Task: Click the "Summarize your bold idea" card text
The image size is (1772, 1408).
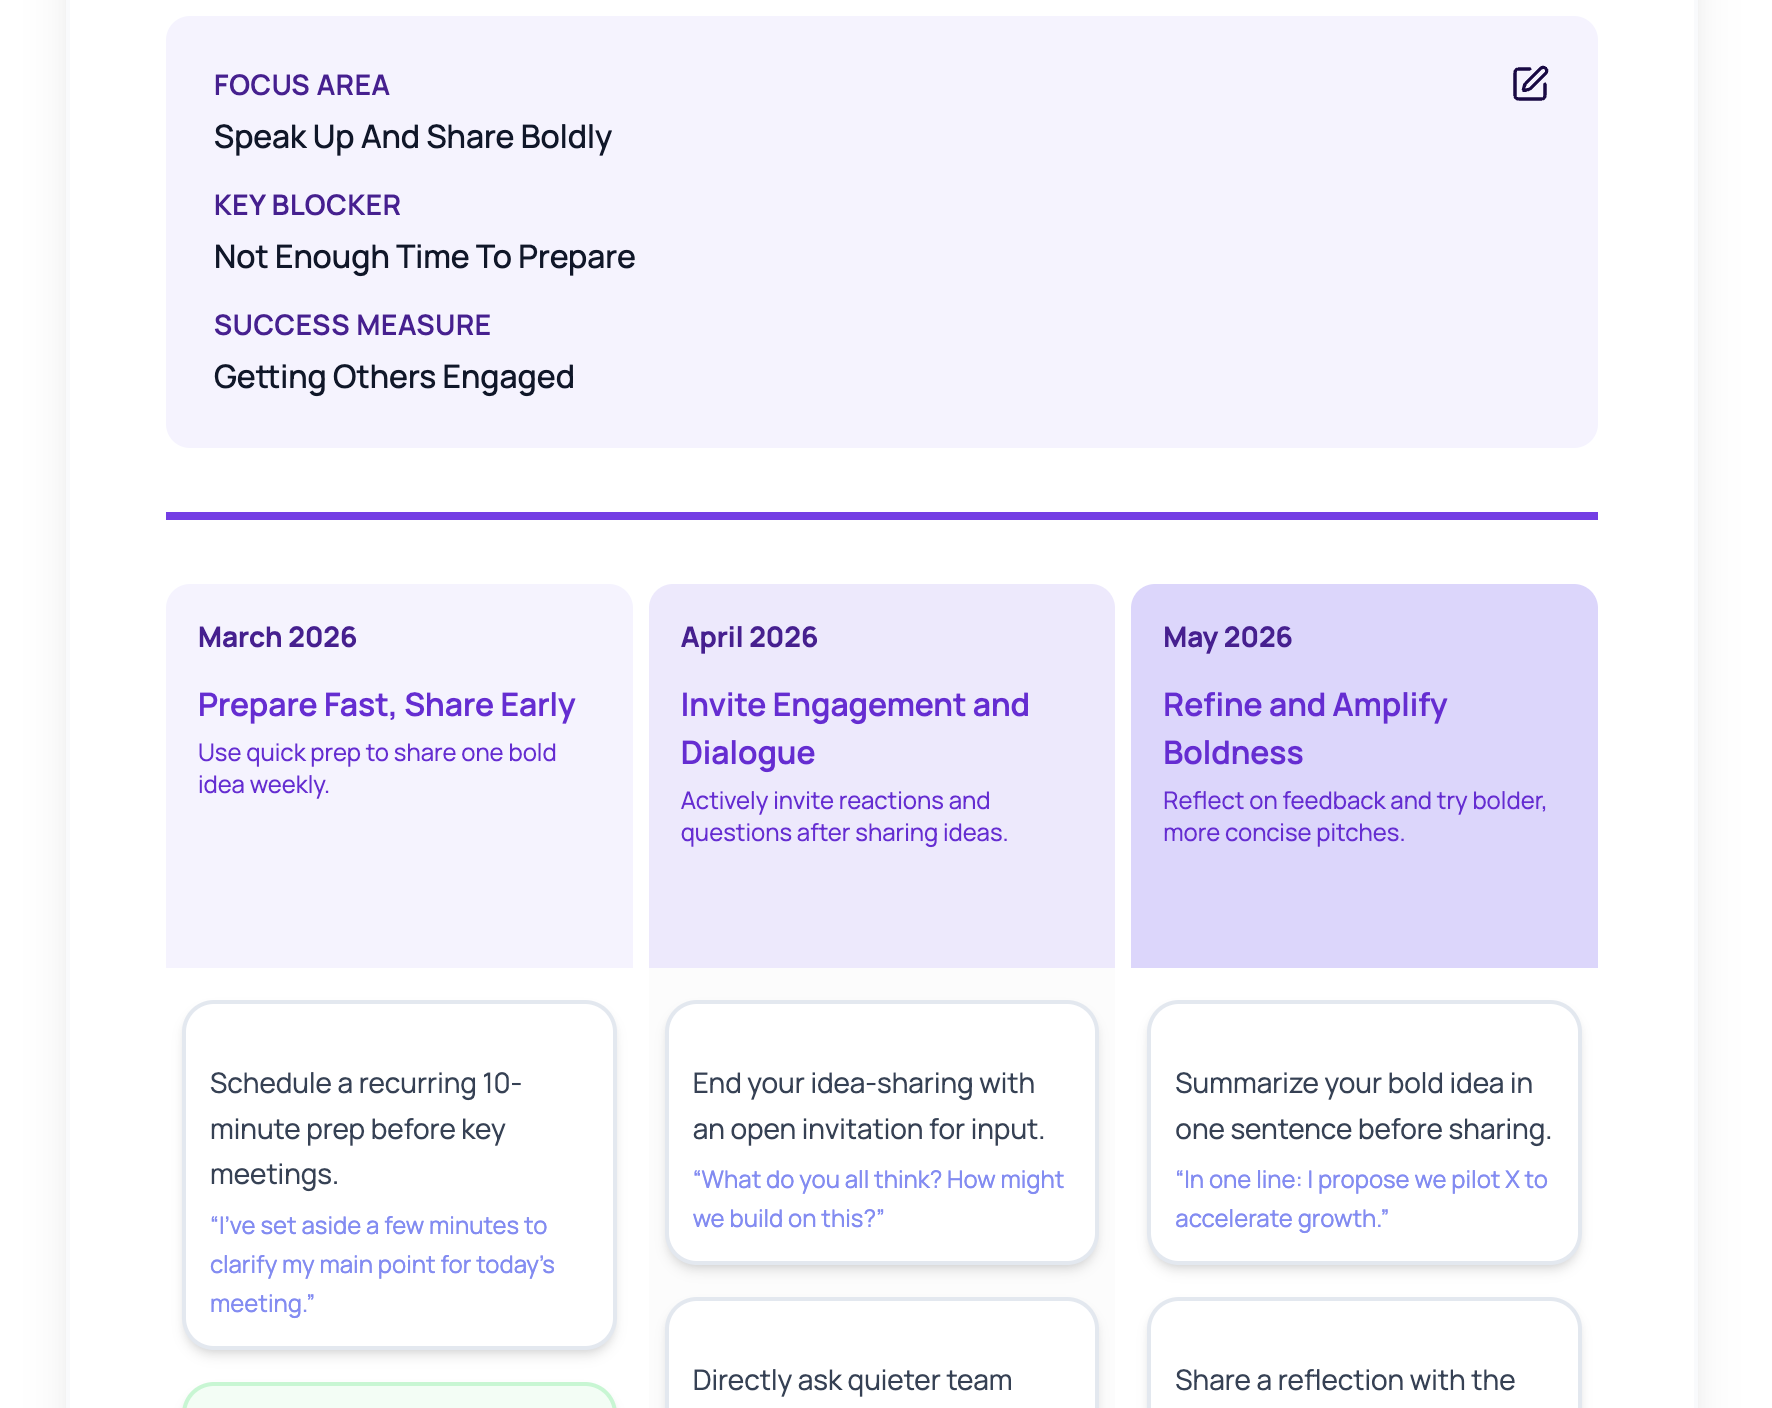Action: pos(1362,1106)
